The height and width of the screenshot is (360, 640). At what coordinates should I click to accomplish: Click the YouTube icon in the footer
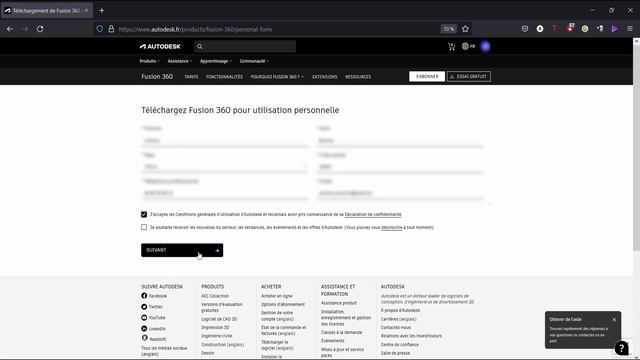point(144,318)
